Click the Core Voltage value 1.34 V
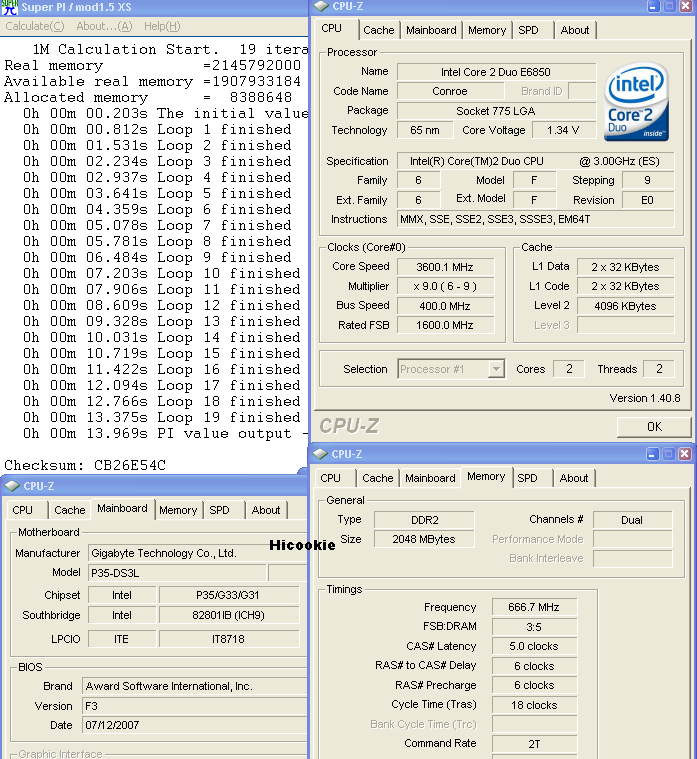 [x=564, y=130]
